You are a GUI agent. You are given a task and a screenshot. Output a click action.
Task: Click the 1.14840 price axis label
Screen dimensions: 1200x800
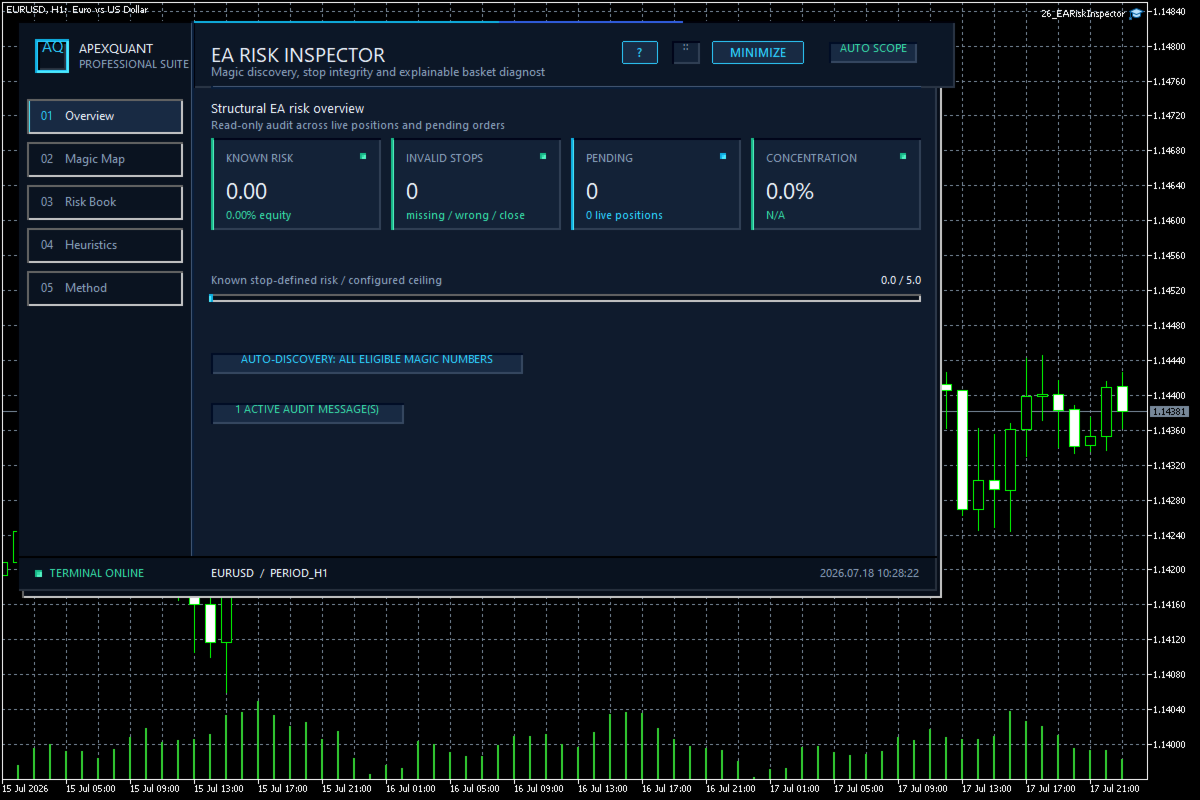(1169, 12)
